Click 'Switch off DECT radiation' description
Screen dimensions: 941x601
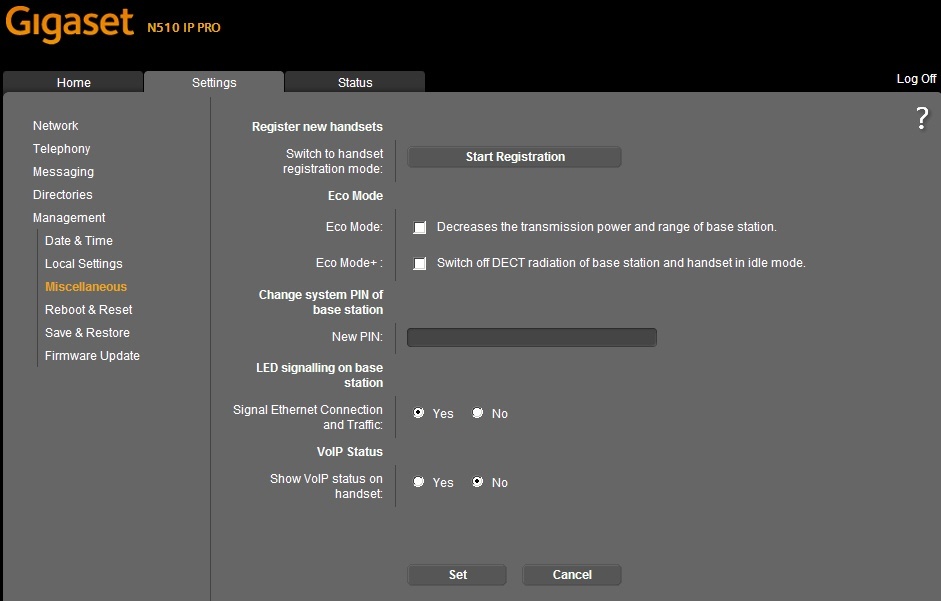tap(621, 263)
